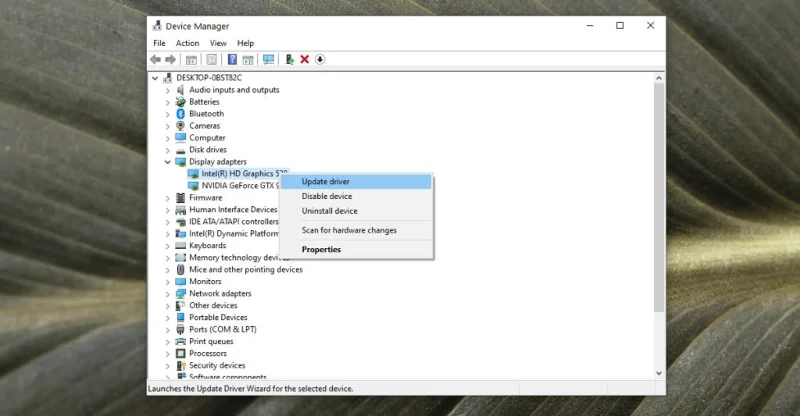This screenshot has width=800, height=416.
Task: Click Scan for hardware changes monitor icon
Action: pos(268,60)
